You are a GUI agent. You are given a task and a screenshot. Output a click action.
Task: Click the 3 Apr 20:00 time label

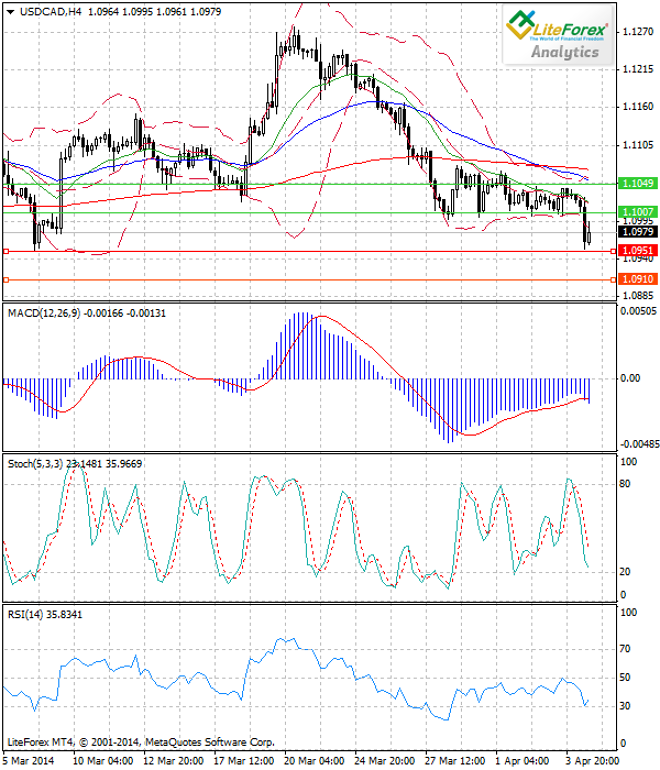click(x=592, y=761)
